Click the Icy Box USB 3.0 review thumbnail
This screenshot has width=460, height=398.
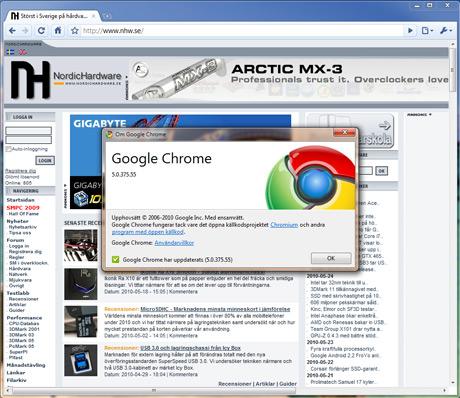[x=81, y=360]
